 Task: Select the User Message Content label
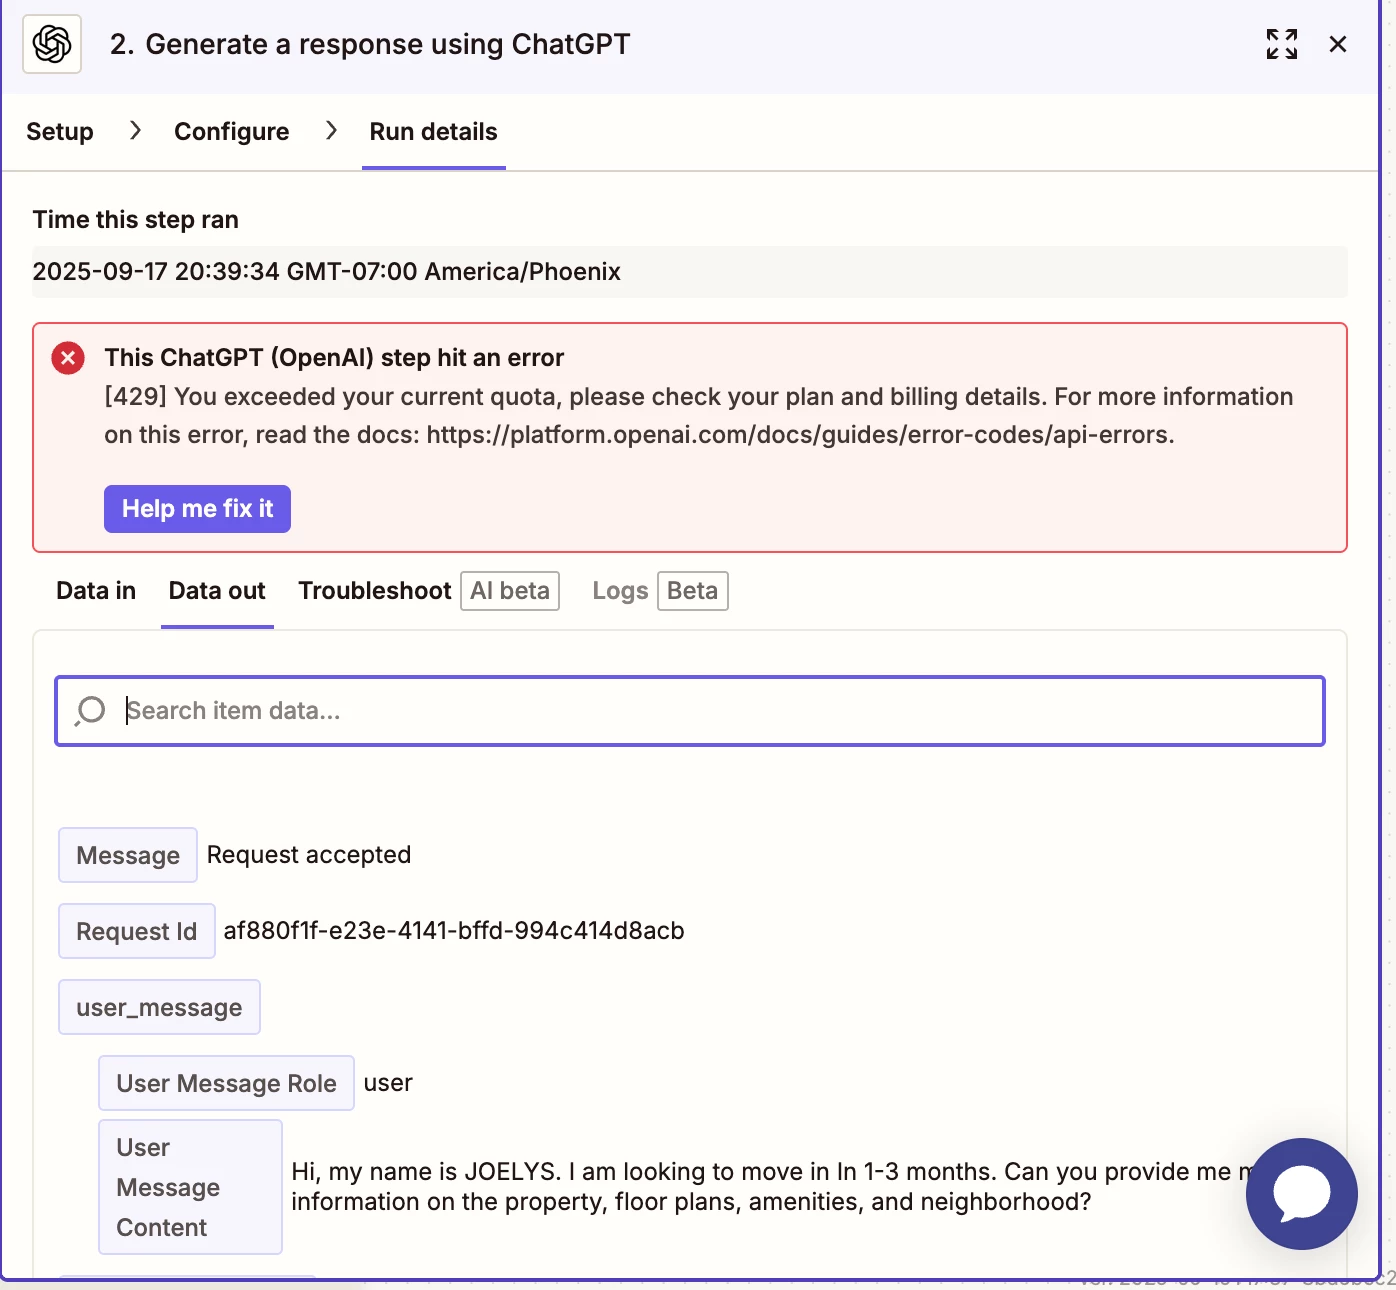[190, 1187]
